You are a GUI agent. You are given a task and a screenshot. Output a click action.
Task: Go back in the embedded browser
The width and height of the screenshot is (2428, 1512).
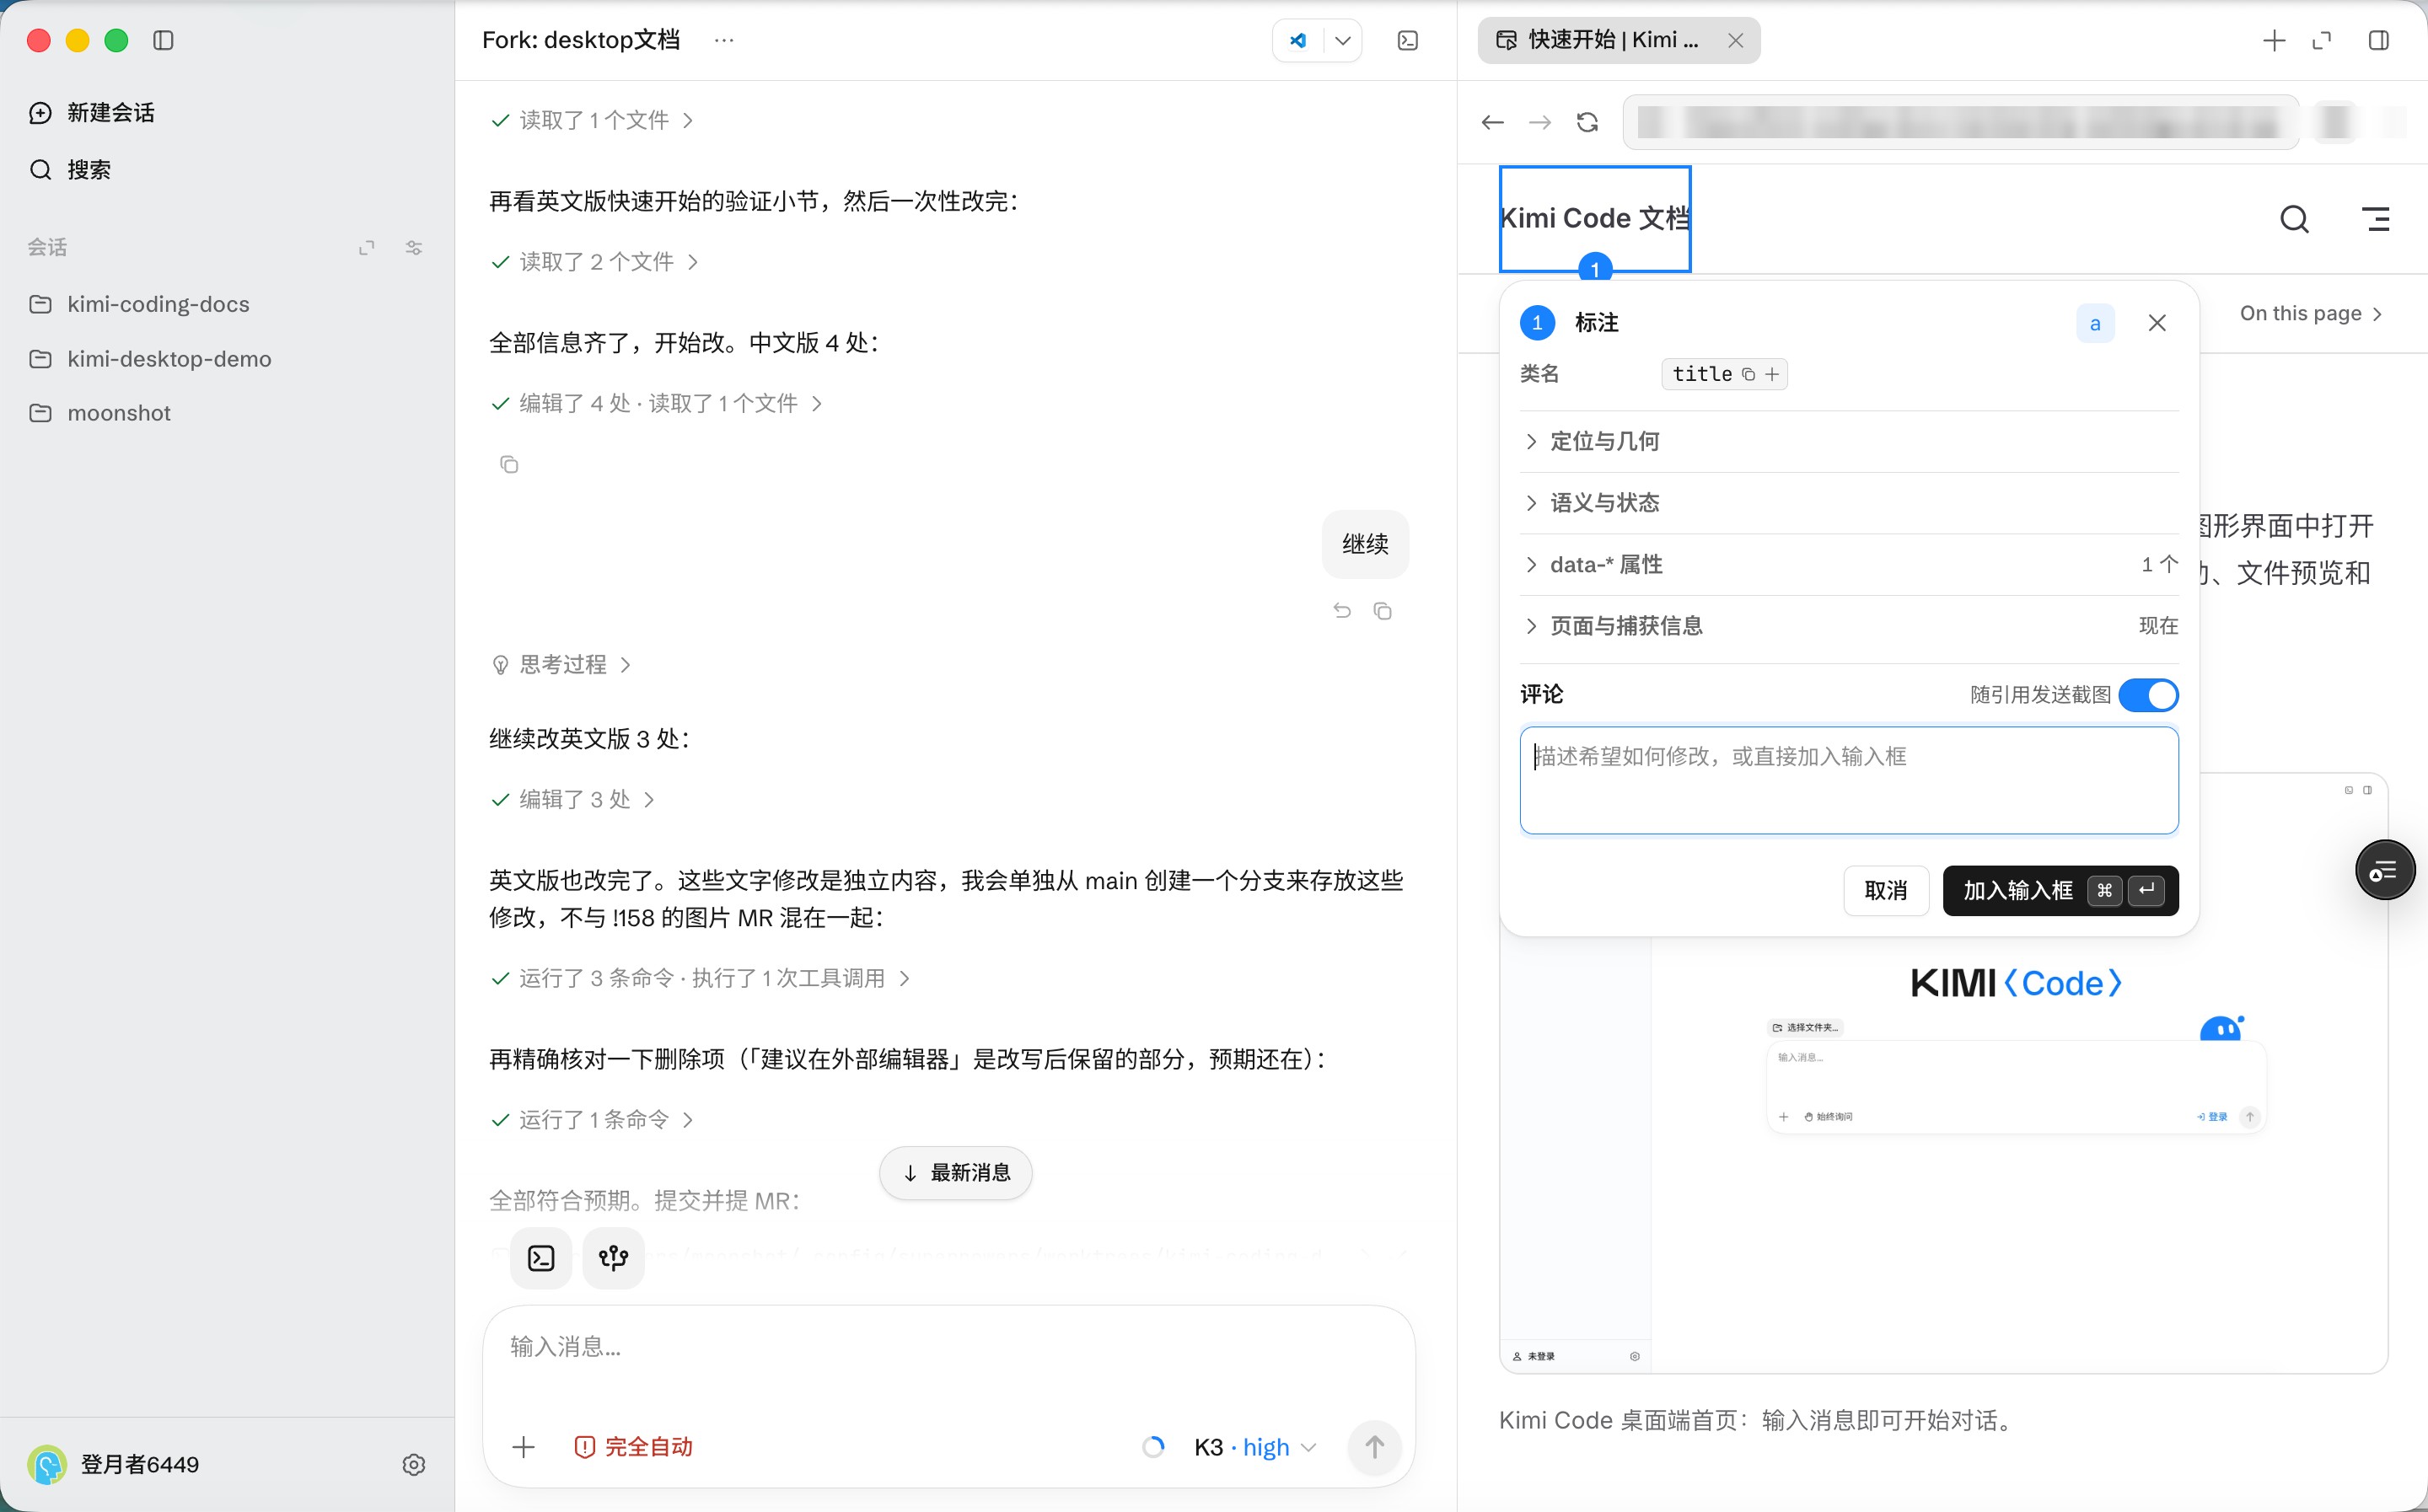[x=1492, y=122]
